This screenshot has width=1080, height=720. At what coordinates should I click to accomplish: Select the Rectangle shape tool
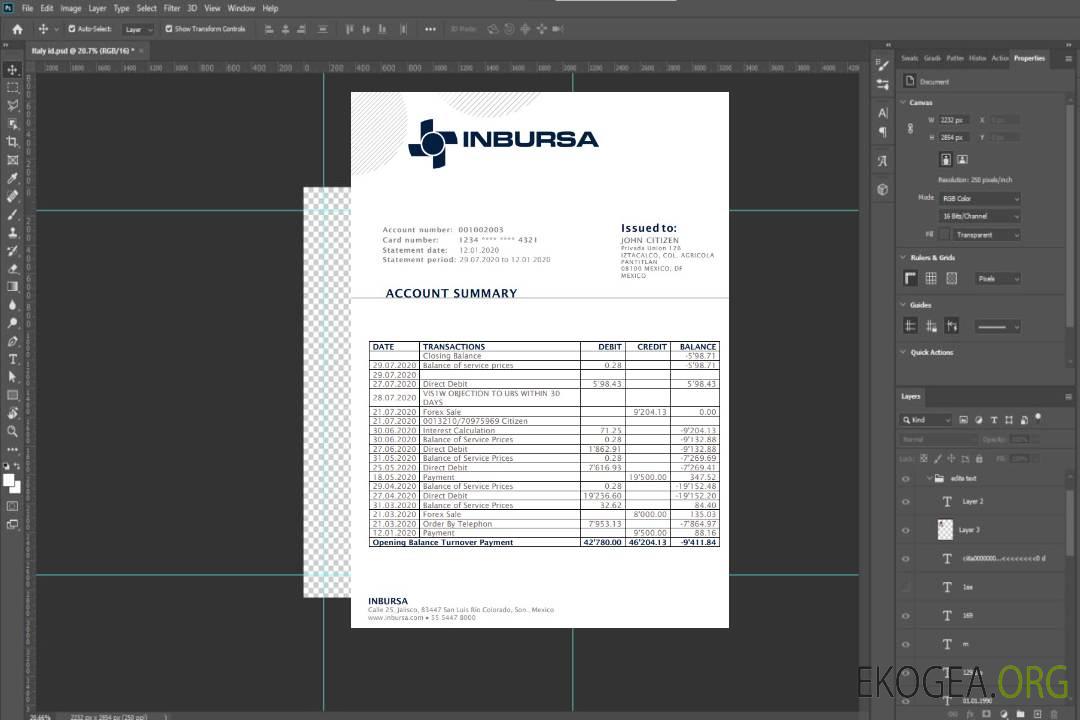point(12,395)
